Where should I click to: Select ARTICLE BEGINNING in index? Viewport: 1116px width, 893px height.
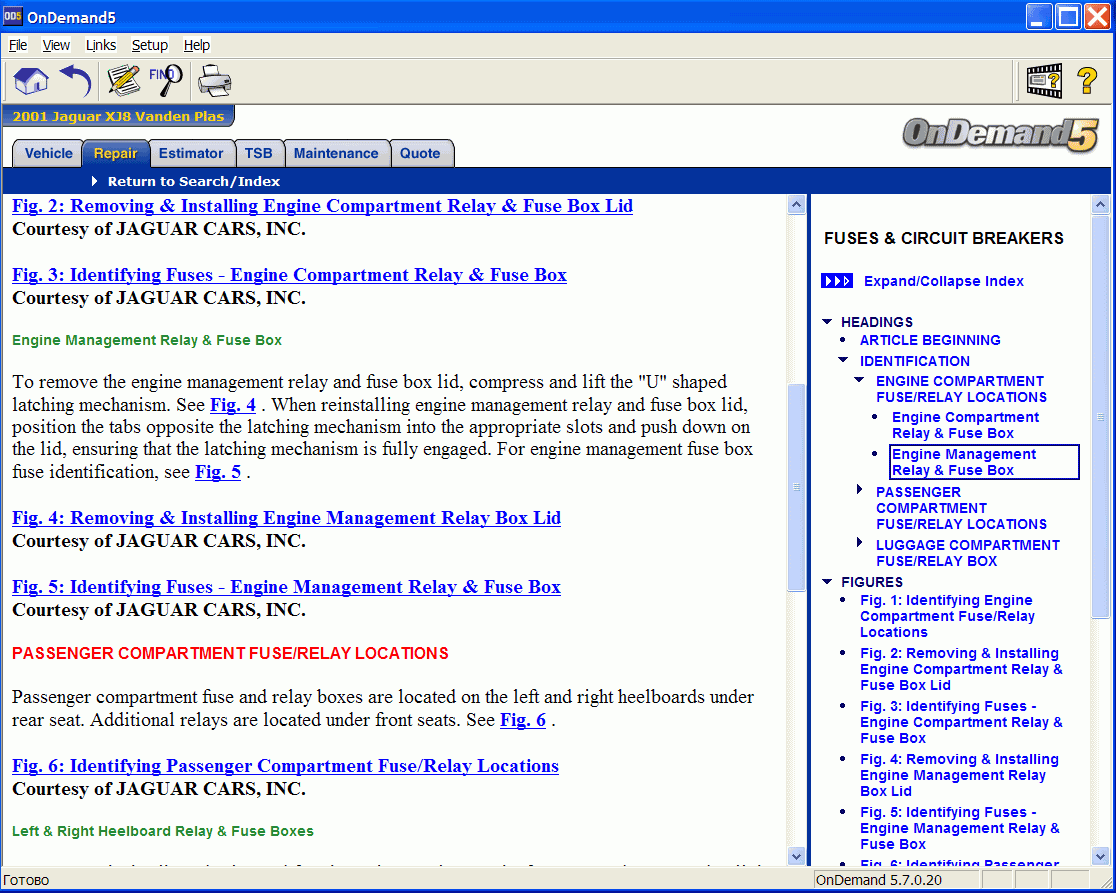(930, 340)
